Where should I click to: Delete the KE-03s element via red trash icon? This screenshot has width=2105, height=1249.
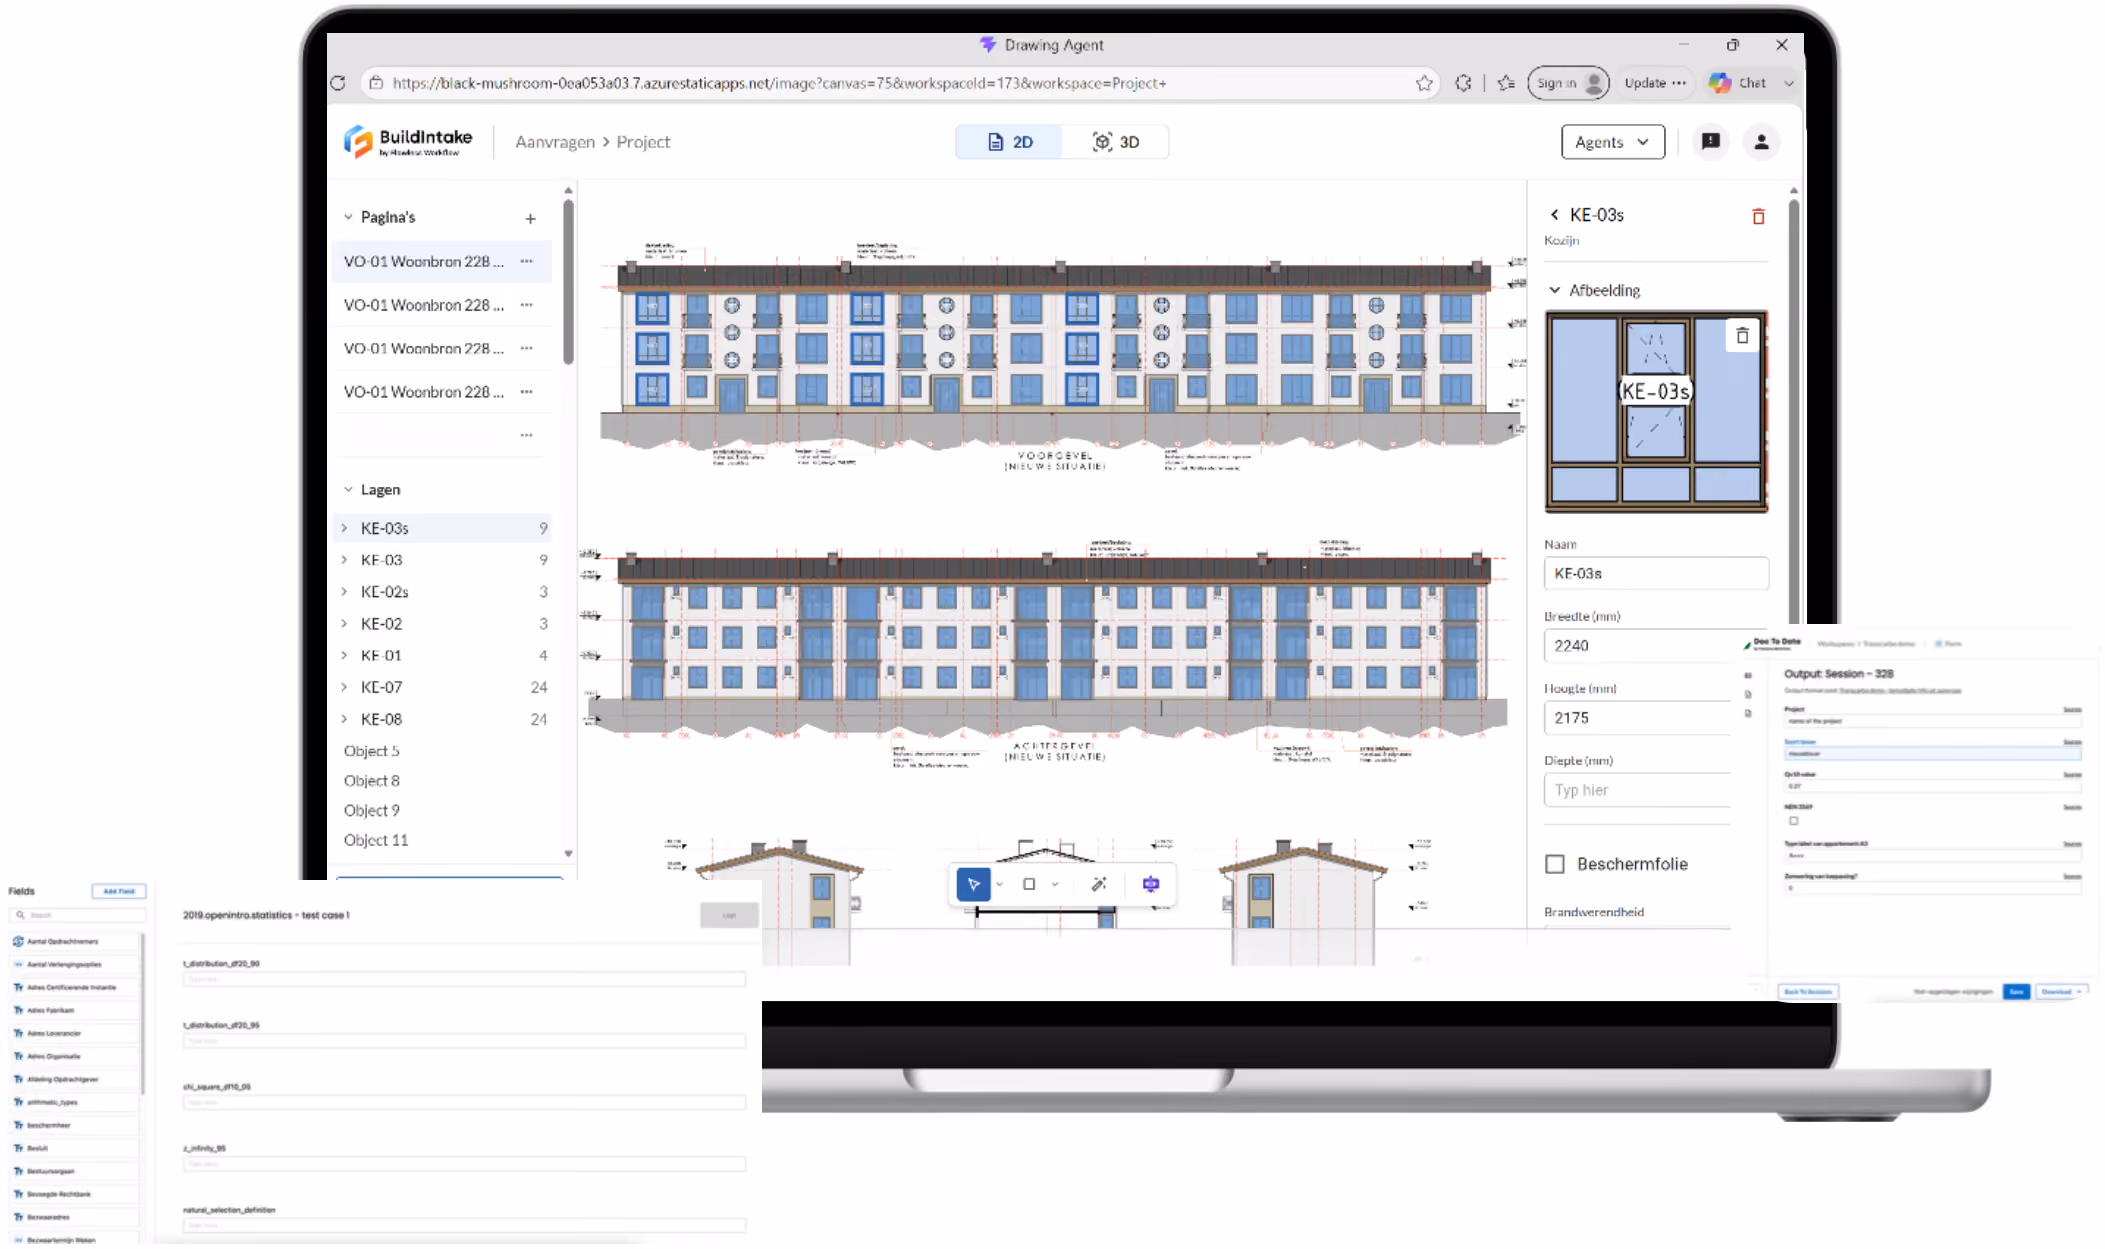[x=1758, y=216]
